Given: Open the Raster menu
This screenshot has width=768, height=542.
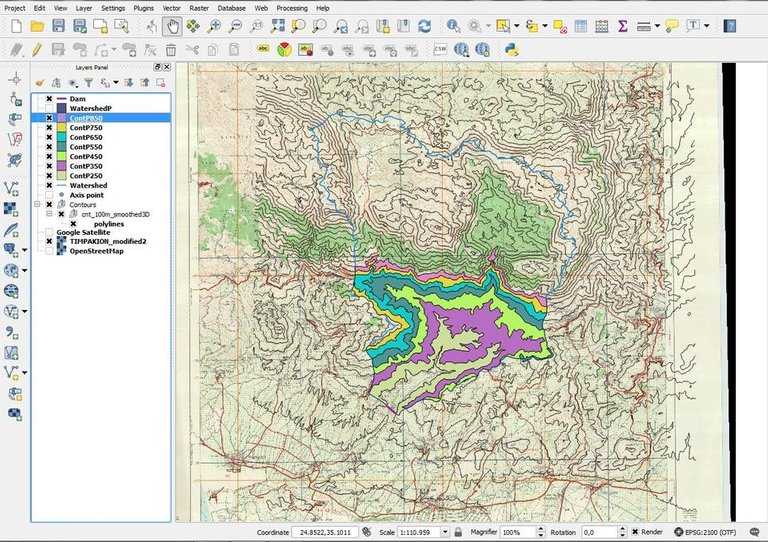Looking at the screenshot, I should (x=199, y=7).
